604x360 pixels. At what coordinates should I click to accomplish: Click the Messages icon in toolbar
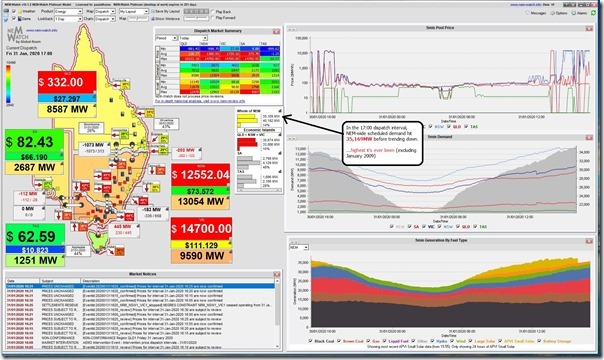pos(527,13)
